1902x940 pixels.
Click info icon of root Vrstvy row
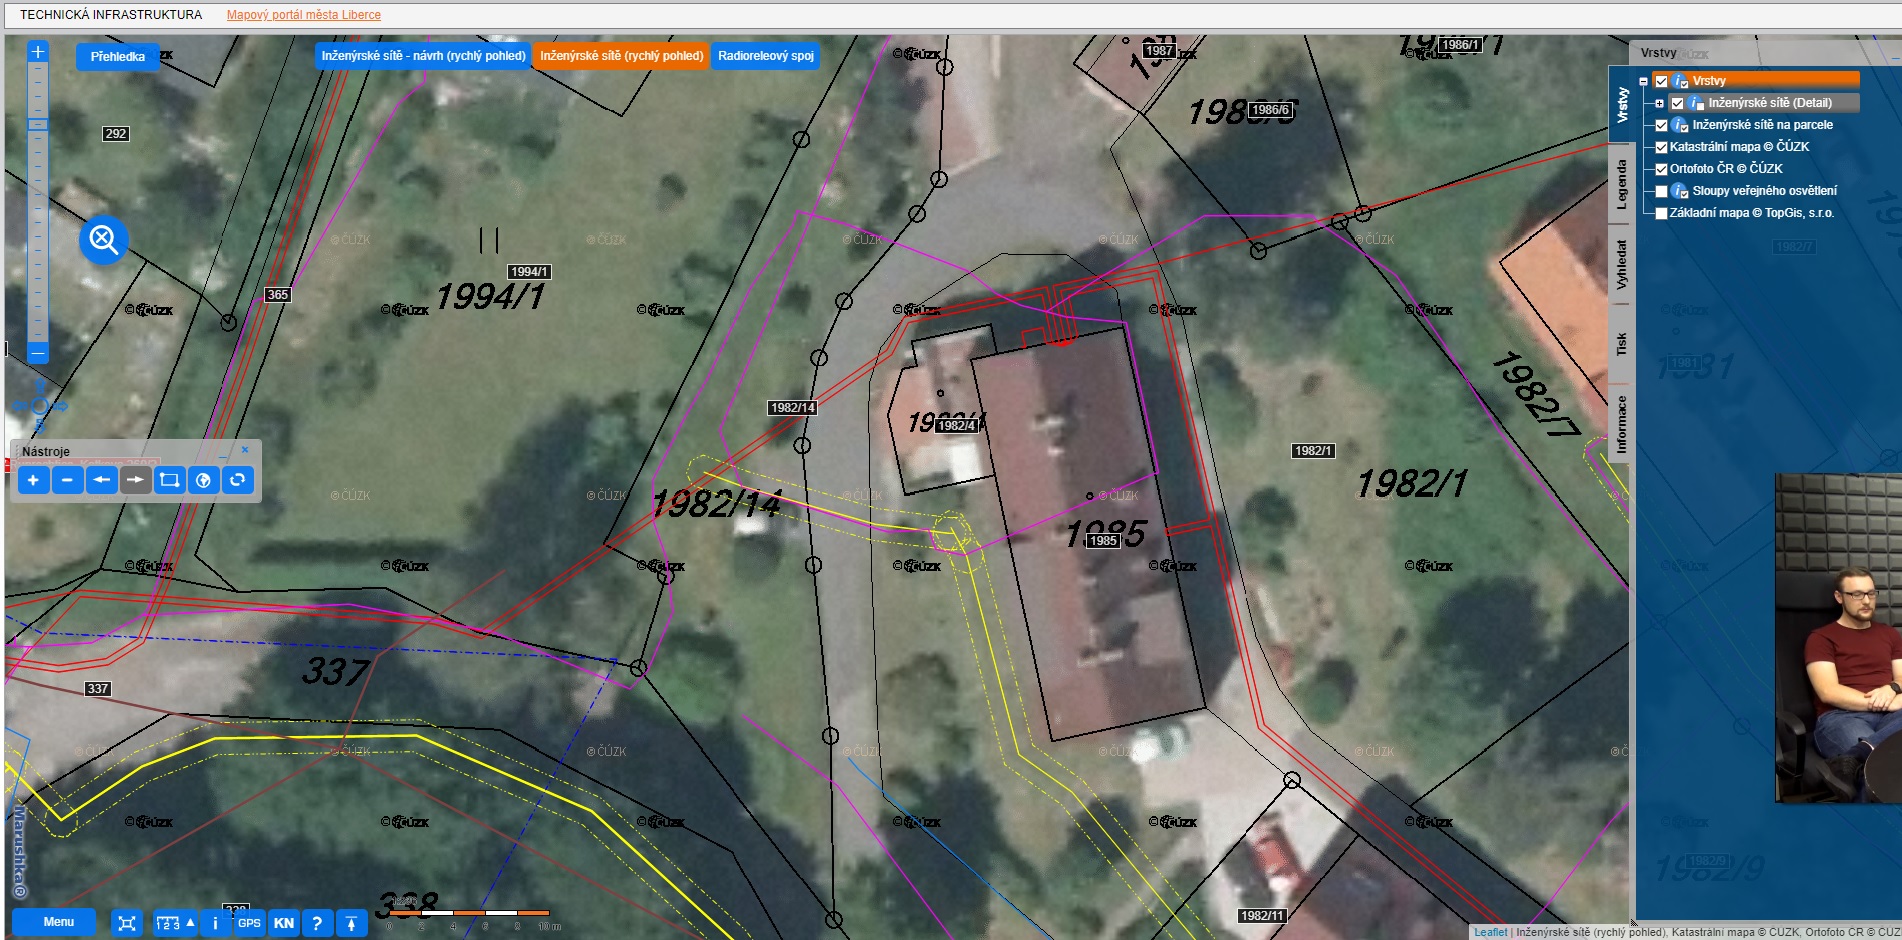(1680, 81)
